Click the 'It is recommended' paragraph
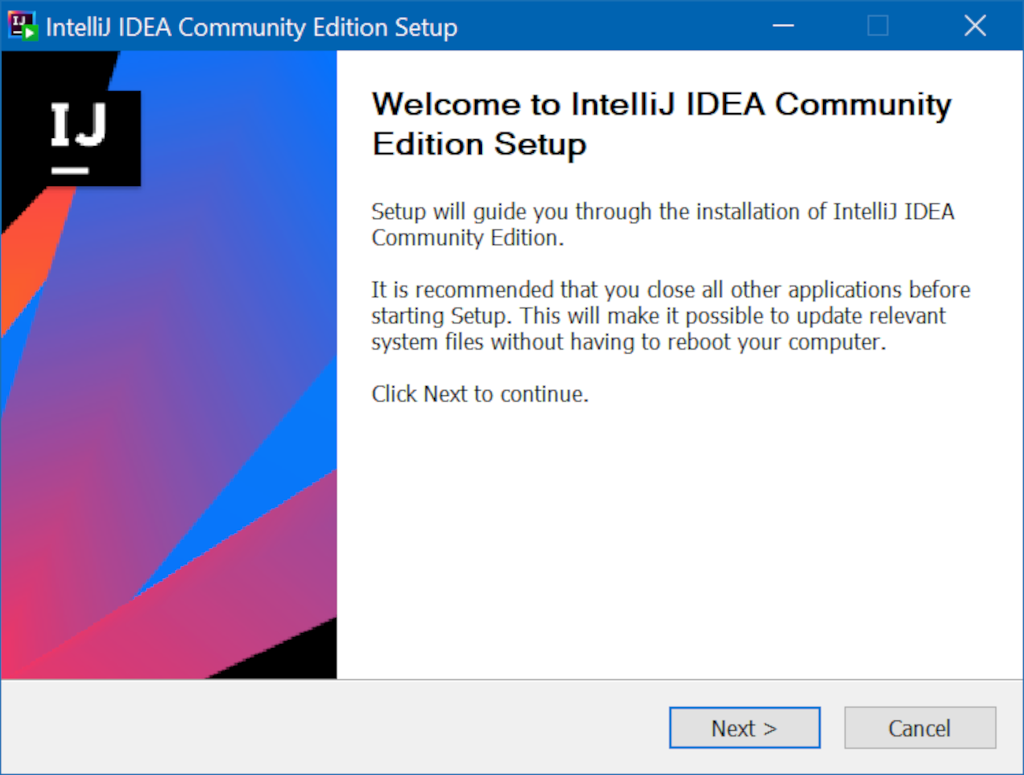Image resolution: width=1024 pixels, height=775 pixels. pyautogui.click(x=671, y=316)
